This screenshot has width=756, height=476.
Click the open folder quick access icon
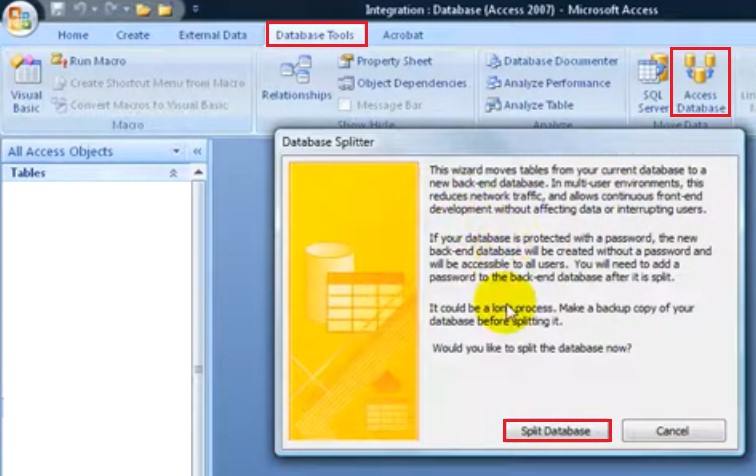point(143,10)
